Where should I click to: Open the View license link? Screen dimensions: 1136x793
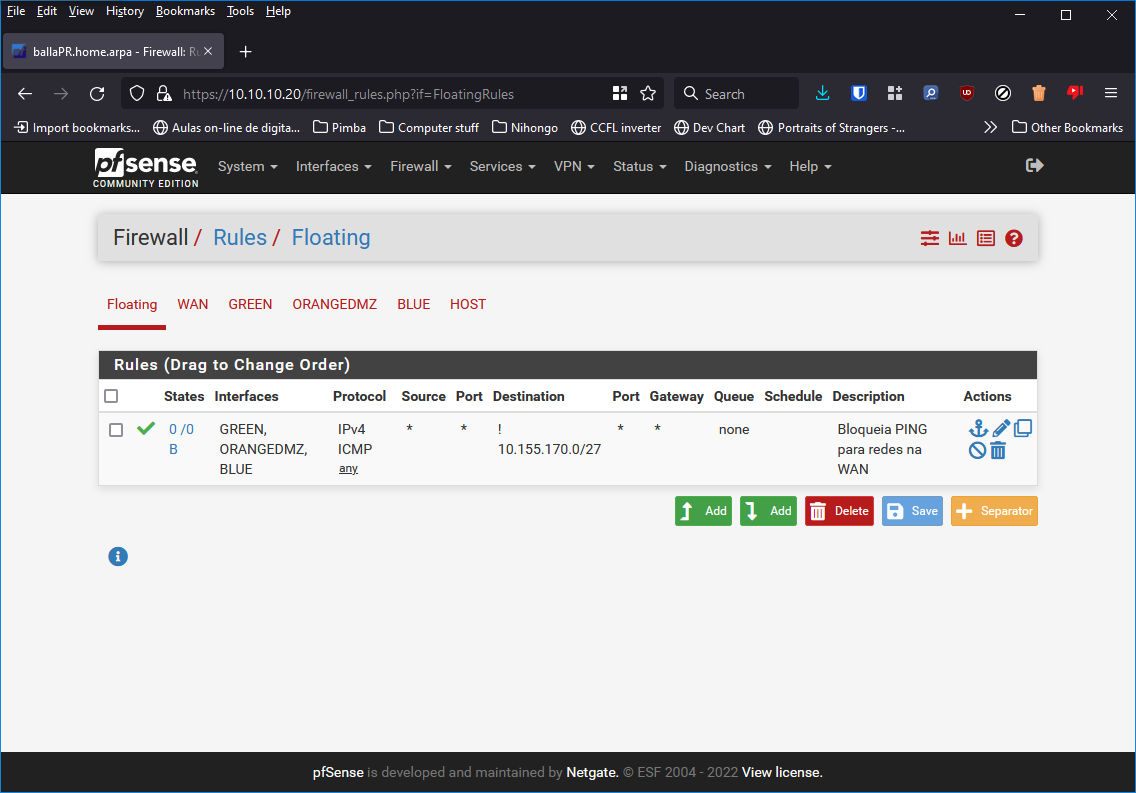782,773
